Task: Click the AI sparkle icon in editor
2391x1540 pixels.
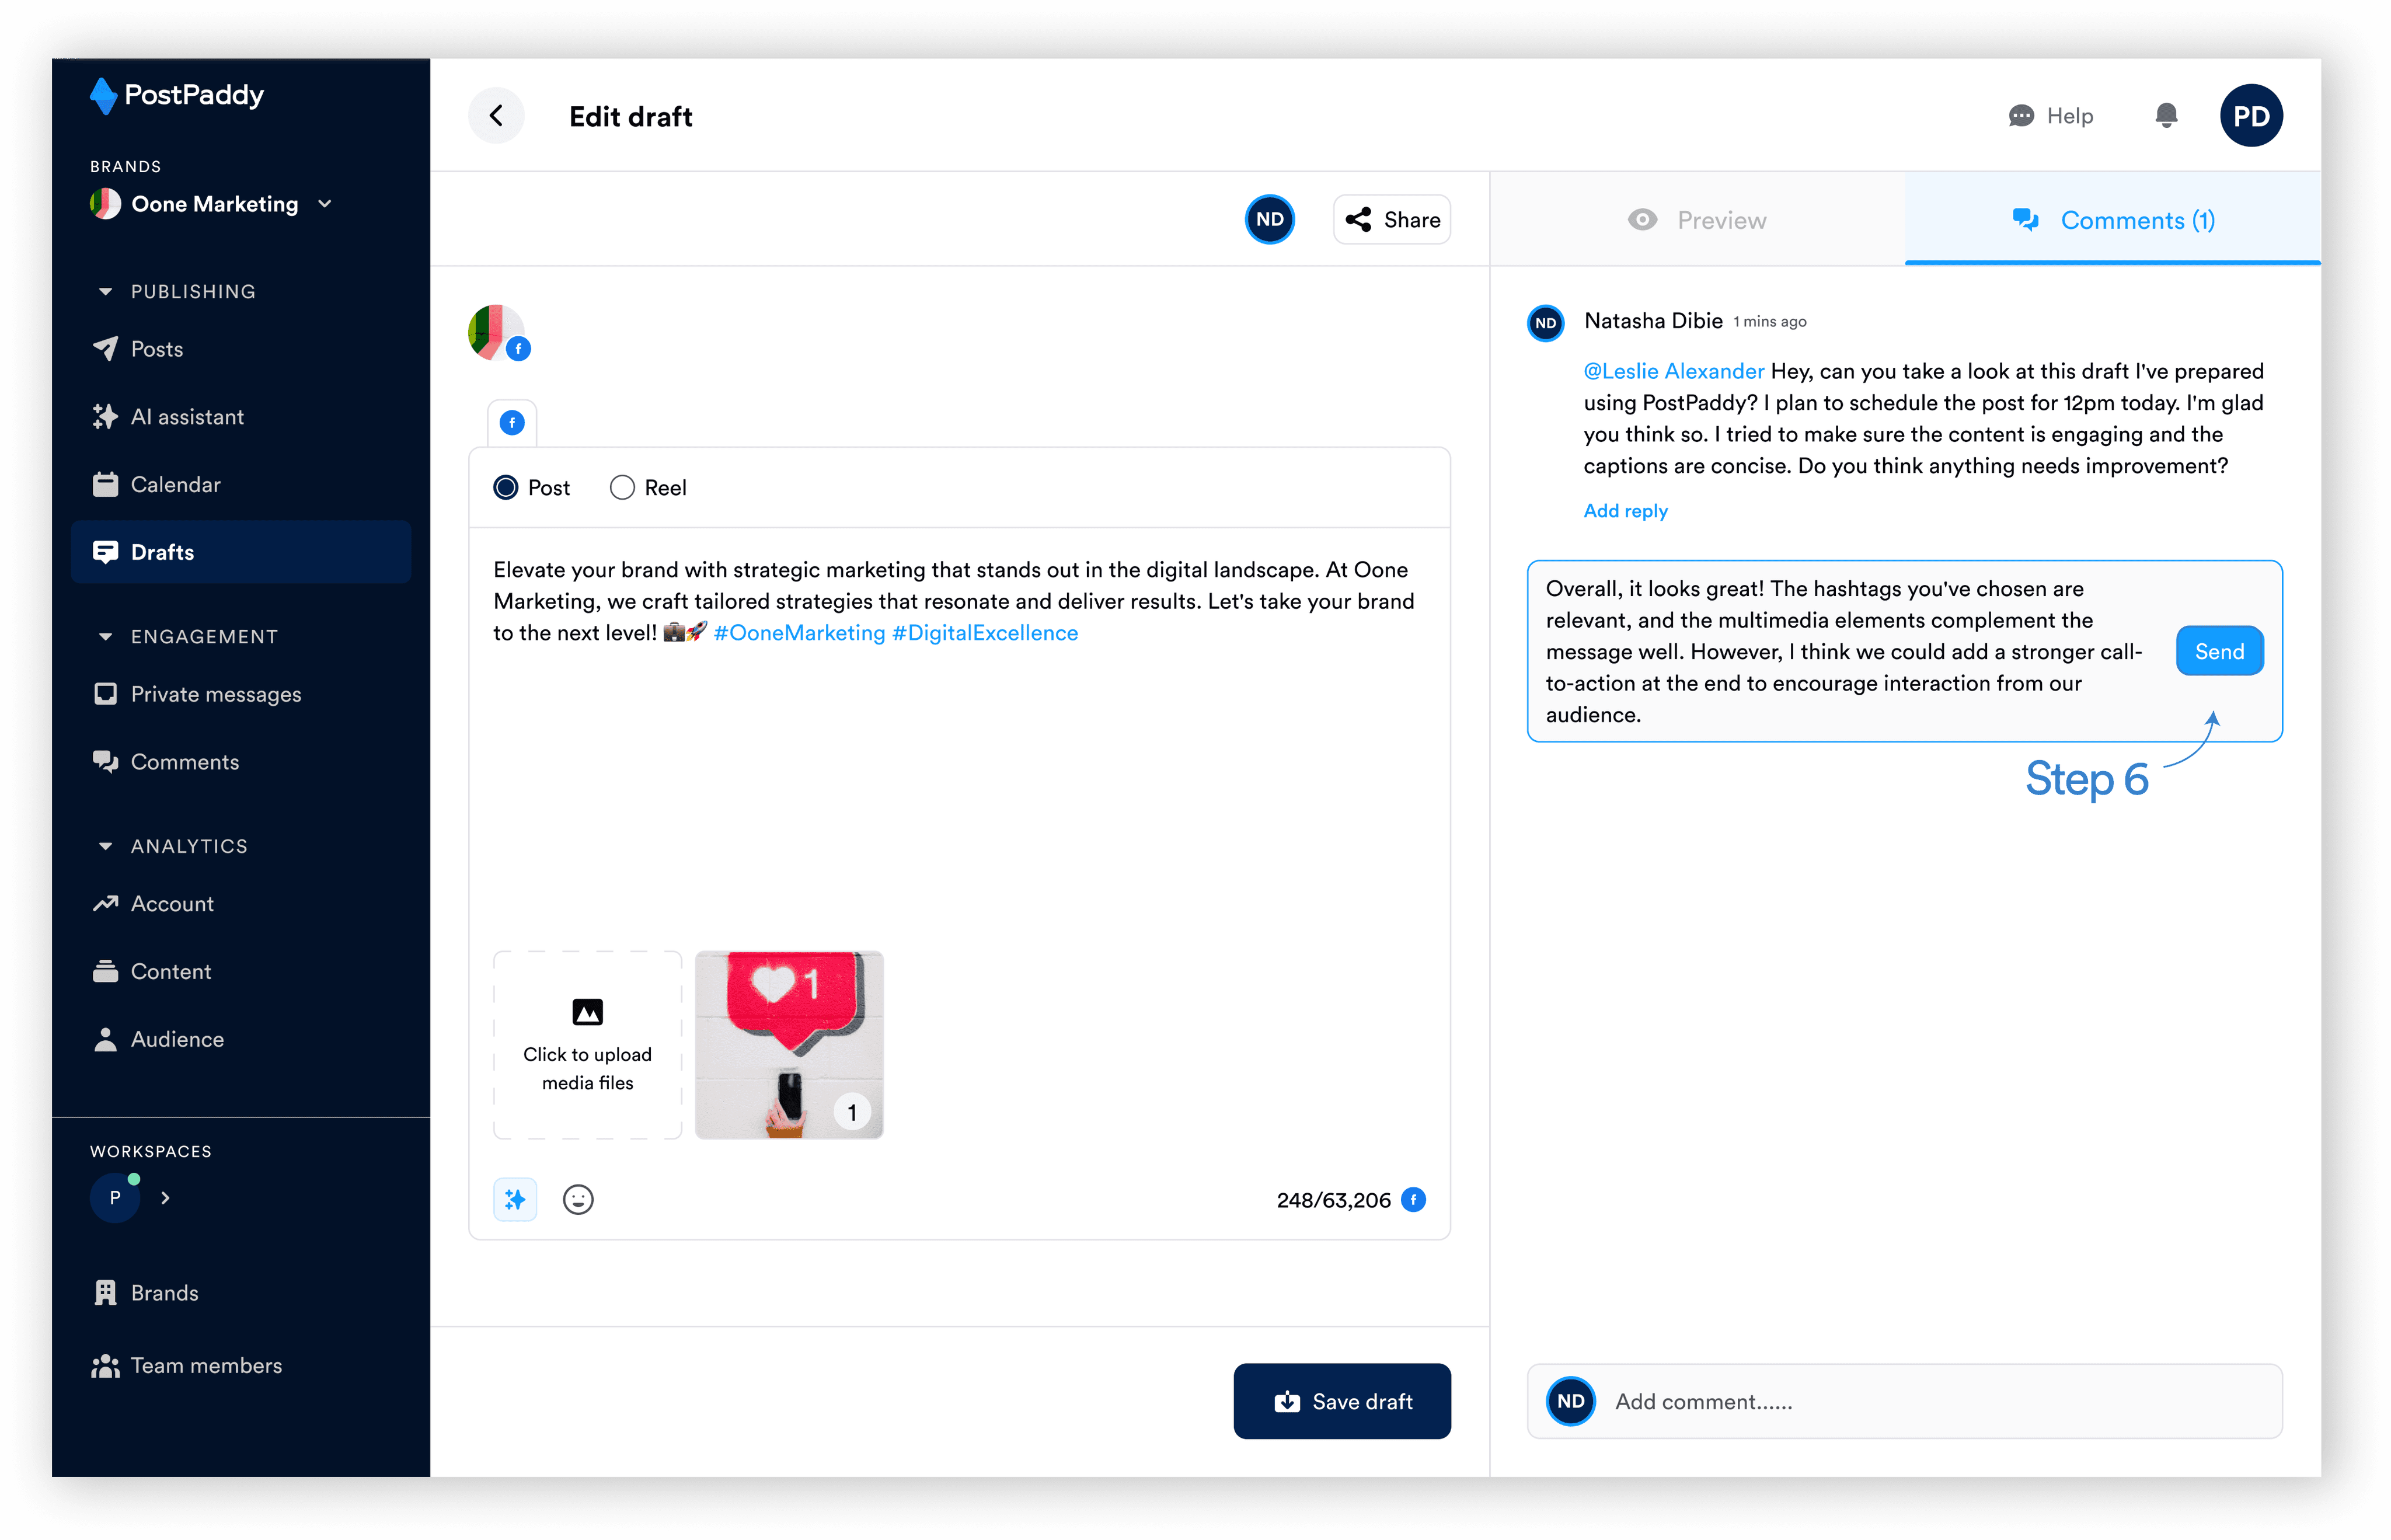Action: tap(515, 1199)
